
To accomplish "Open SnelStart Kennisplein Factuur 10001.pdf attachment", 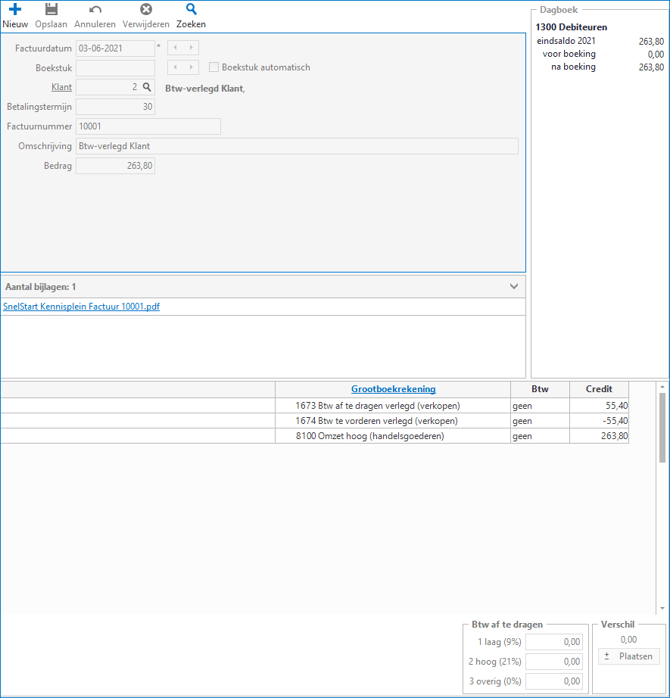I will (81, 307).
